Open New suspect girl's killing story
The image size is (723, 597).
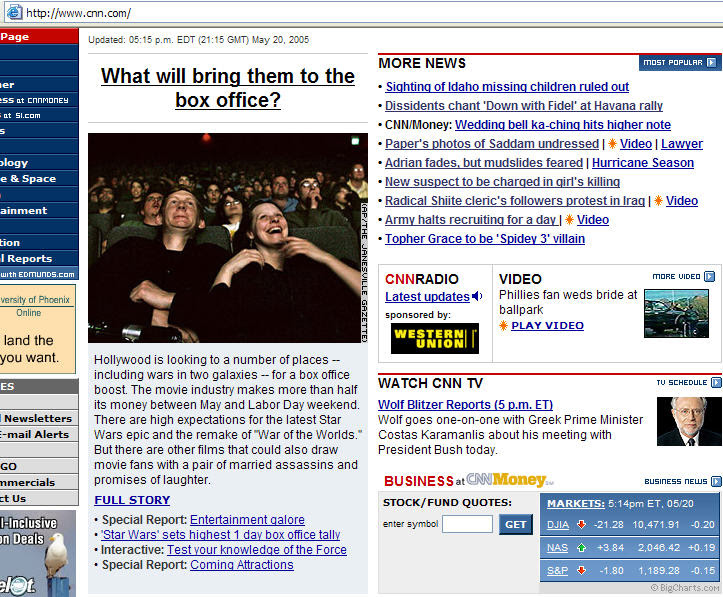coord(503,182)
